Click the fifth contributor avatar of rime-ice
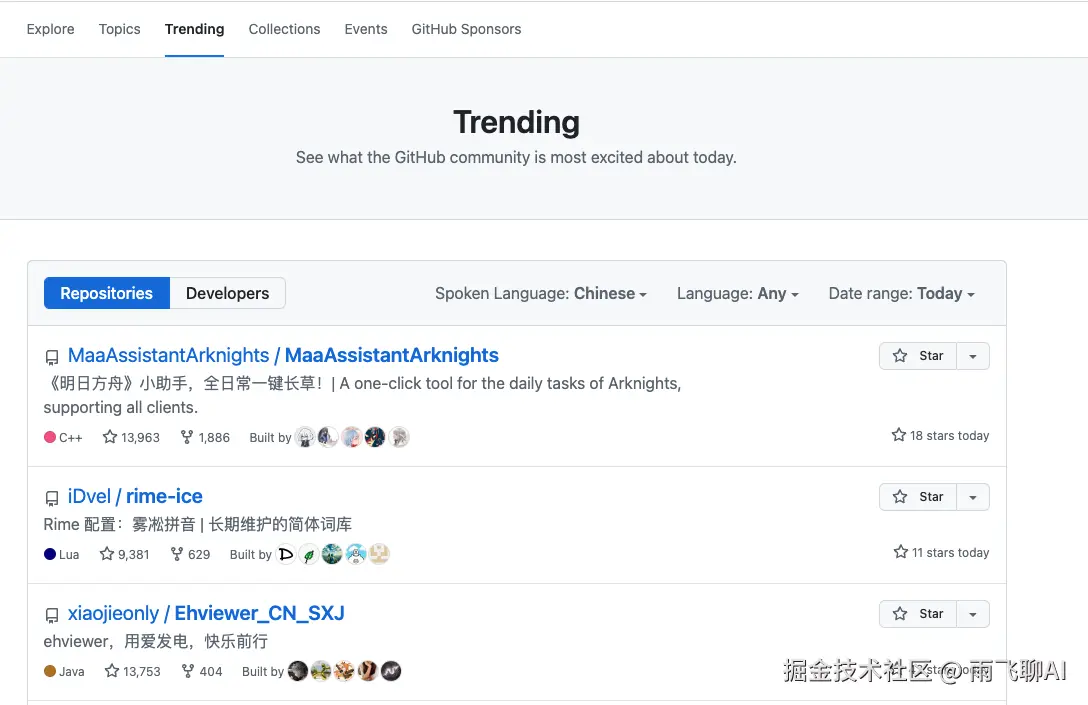This screenshot has height=705, width=1088. point(380,554)
